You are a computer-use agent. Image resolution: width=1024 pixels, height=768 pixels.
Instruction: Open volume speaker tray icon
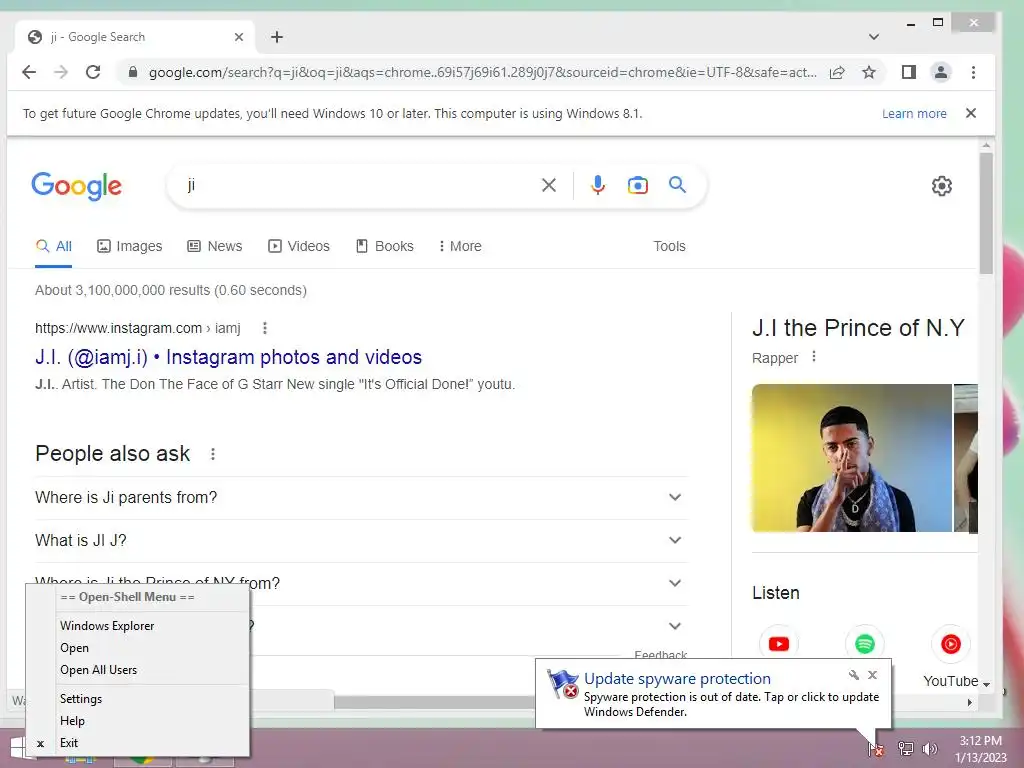(930, 748)
